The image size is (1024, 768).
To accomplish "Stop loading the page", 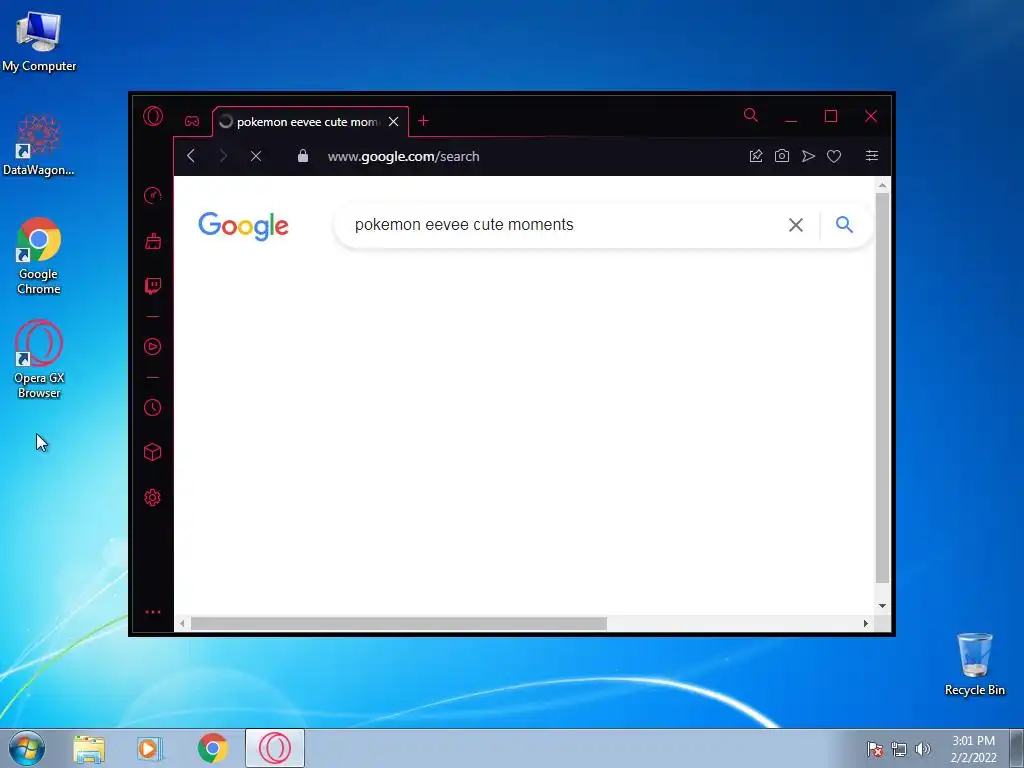I will (256, 156).
